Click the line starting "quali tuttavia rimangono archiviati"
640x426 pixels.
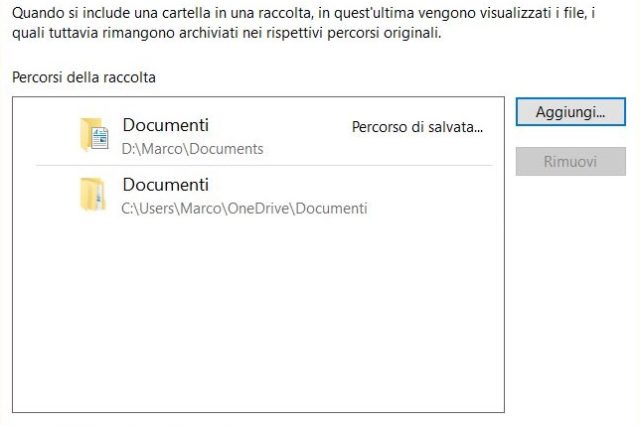(x=226, y=33)
